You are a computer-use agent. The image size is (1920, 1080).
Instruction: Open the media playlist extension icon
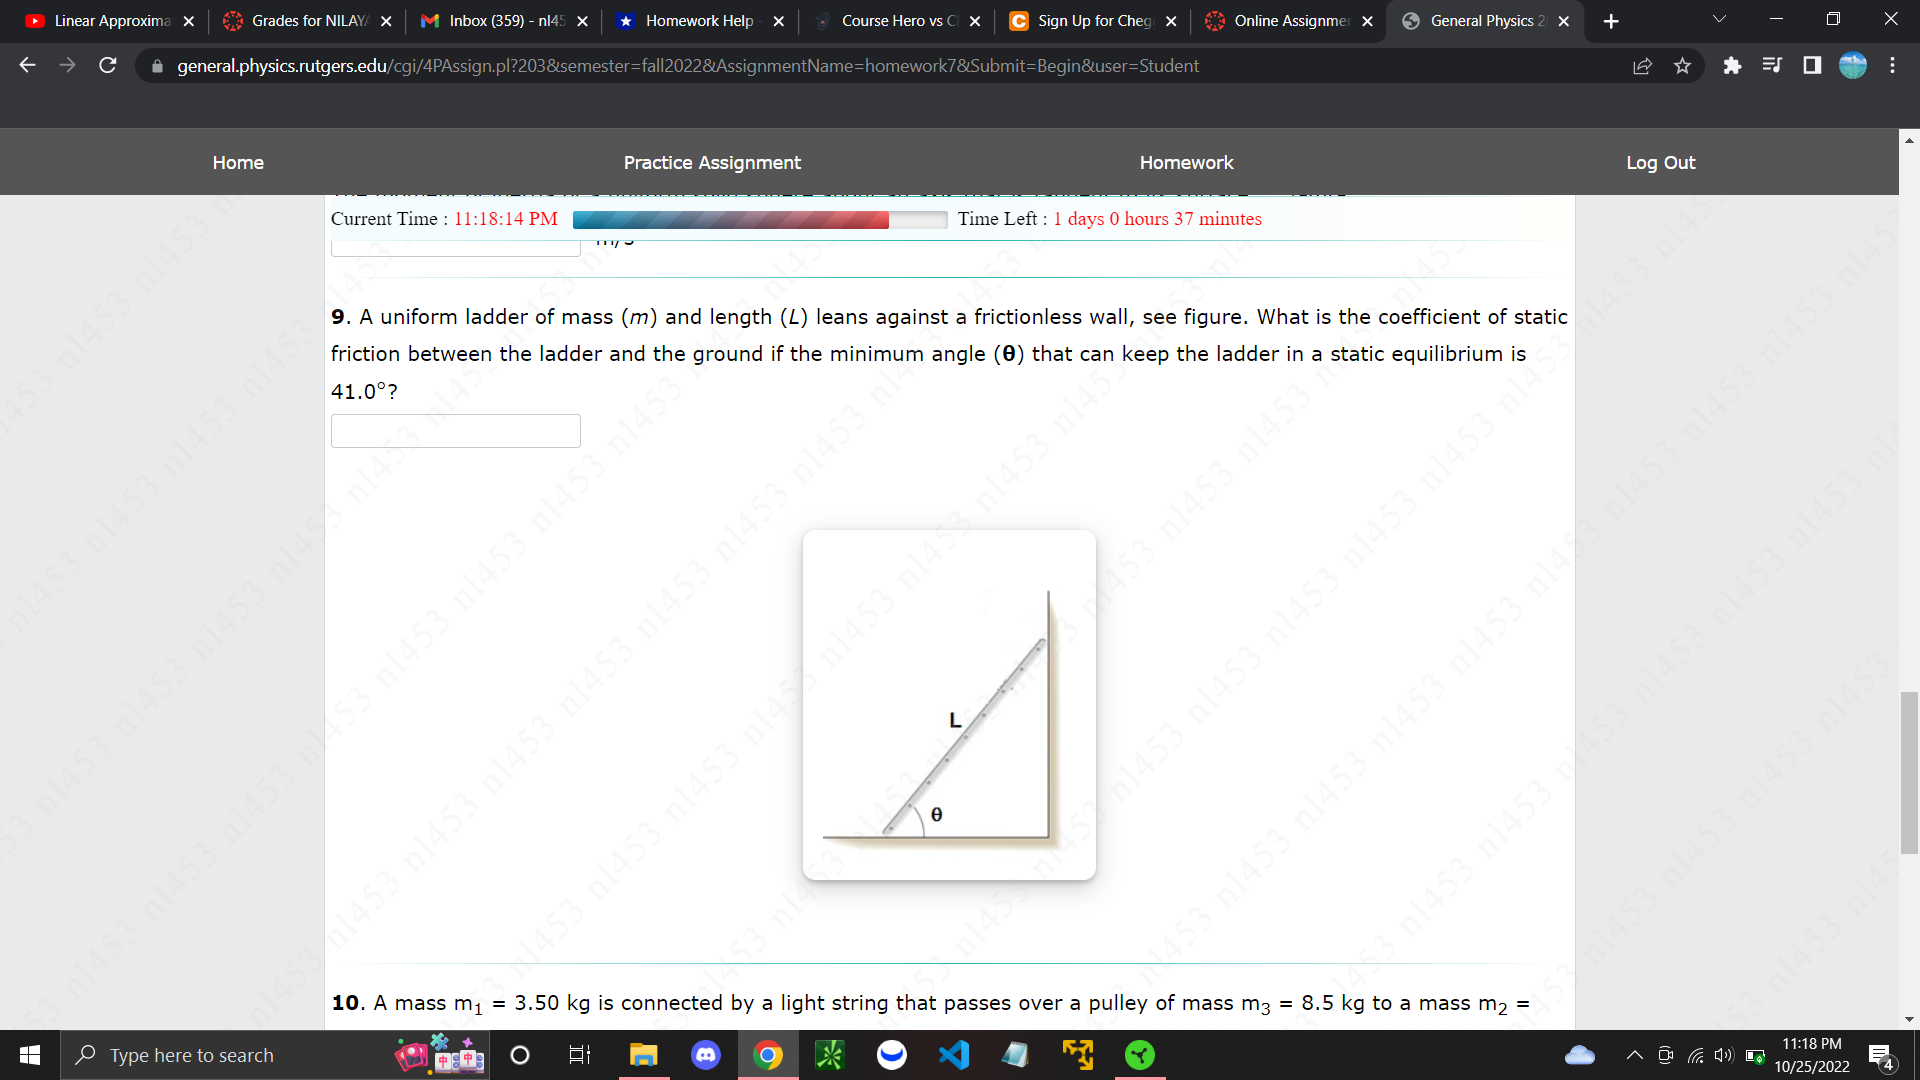pos(1772,65)
